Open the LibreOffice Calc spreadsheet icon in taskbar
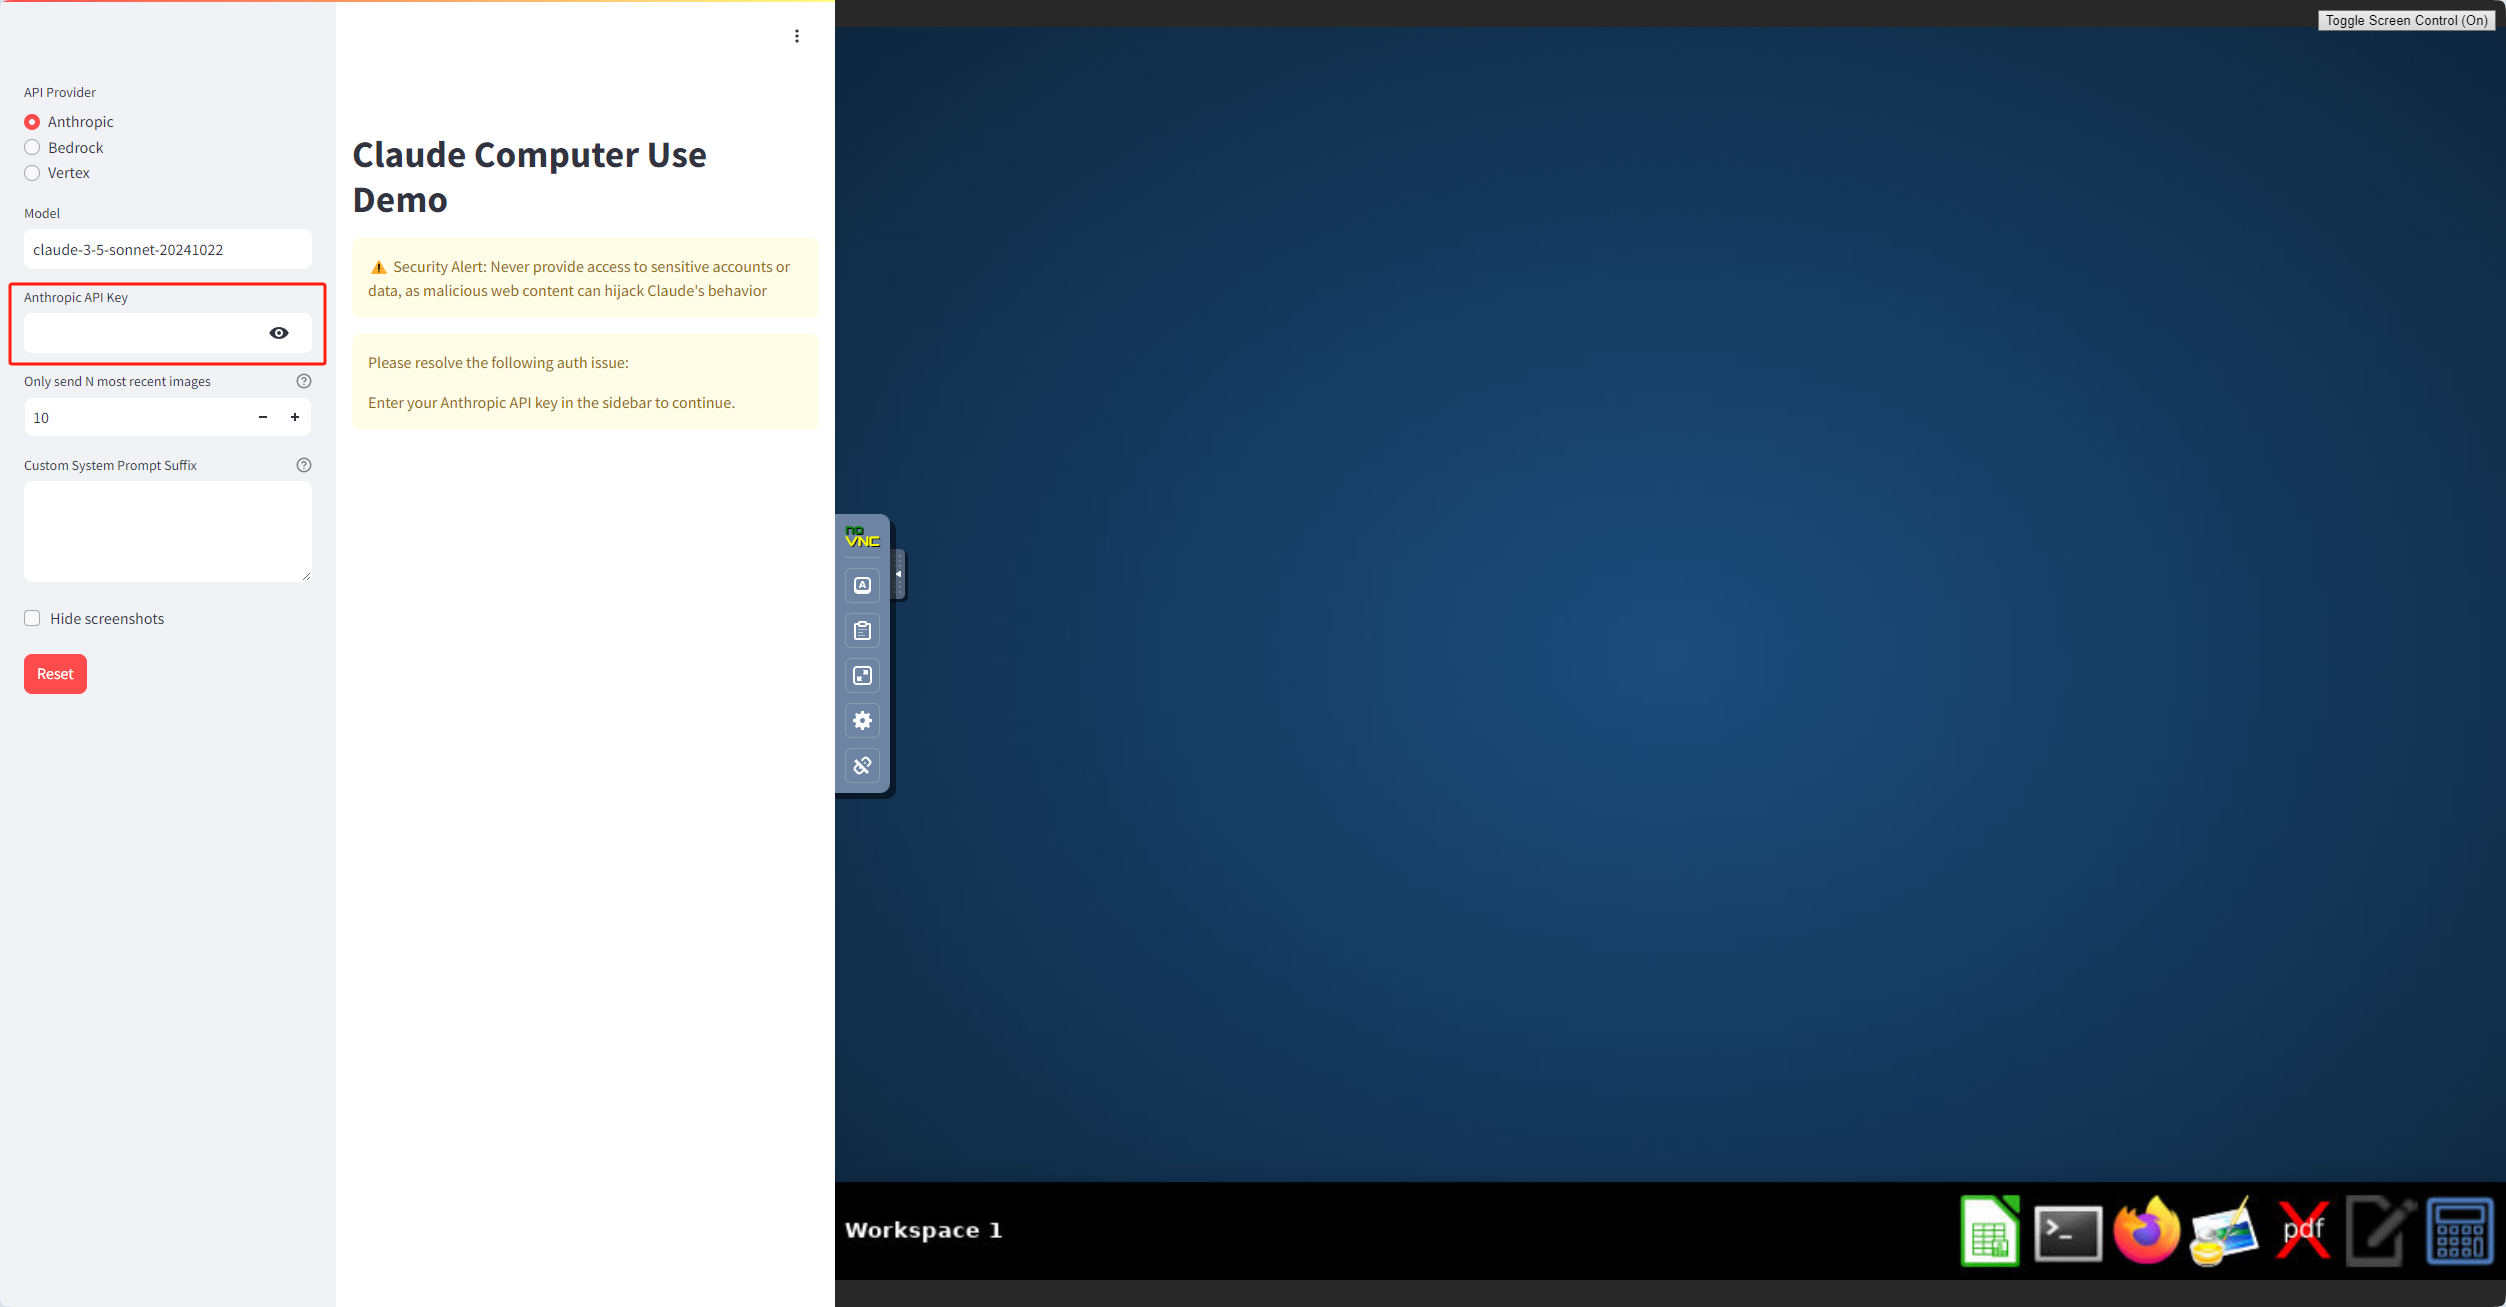The image size is (2506, 1307). click(x=1989, y=1231)
